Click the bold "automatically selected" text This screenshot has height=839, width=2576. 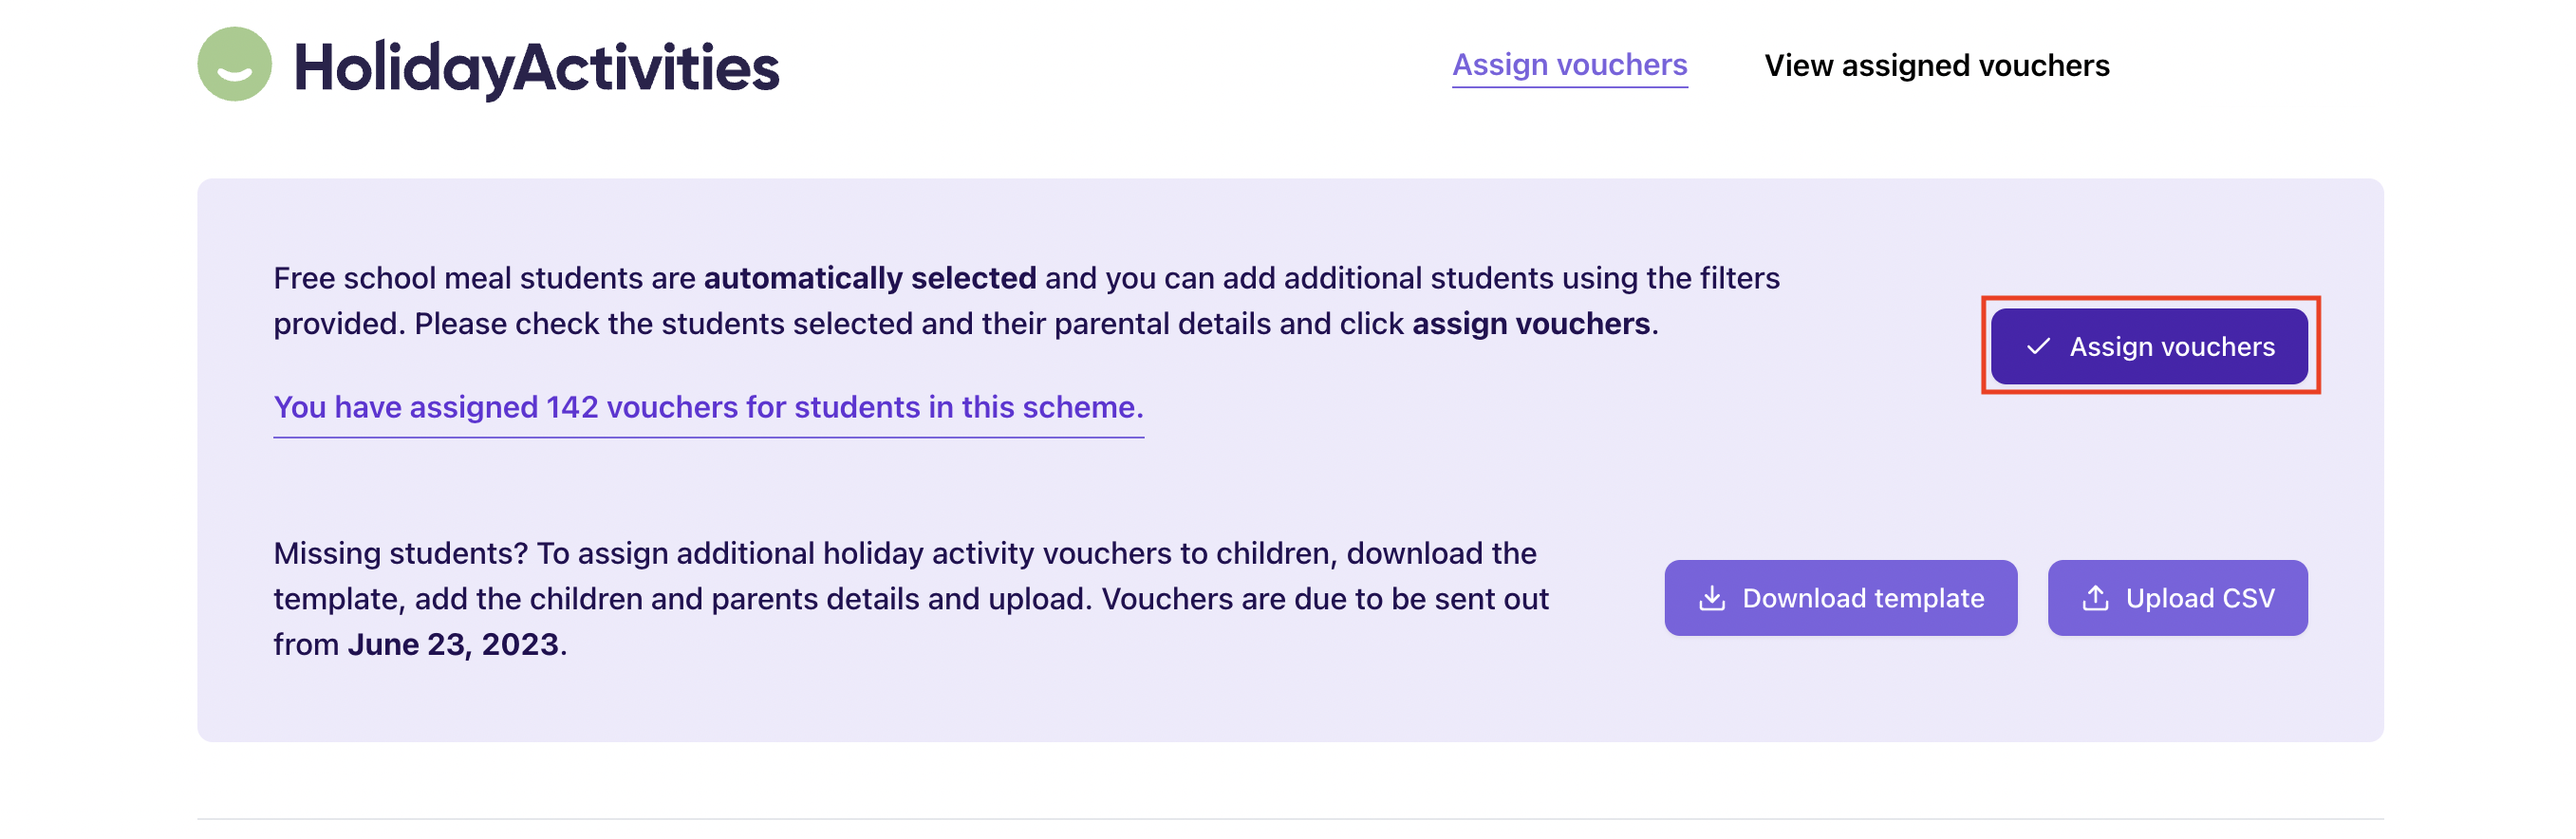pos(870,278)
